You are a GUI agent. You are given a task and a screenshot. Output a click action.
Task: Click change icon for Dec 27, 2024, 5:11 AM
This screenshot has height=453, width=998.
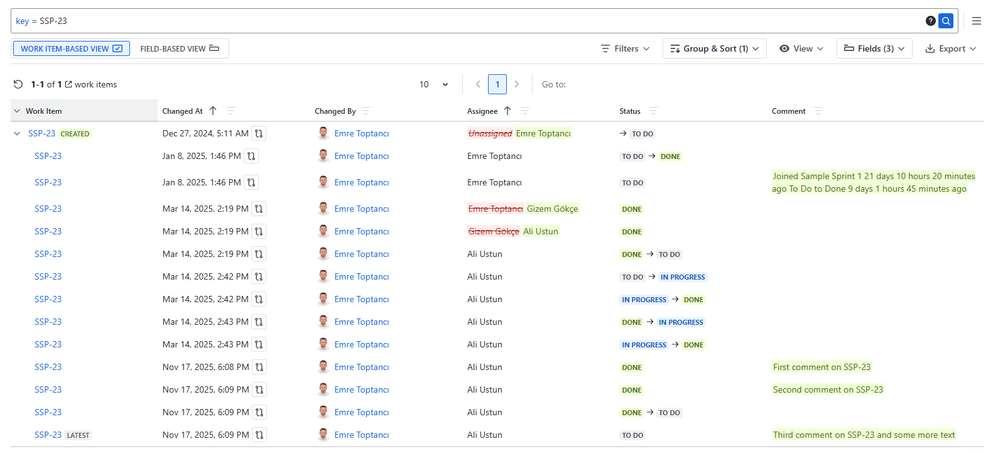coord(259,134)
